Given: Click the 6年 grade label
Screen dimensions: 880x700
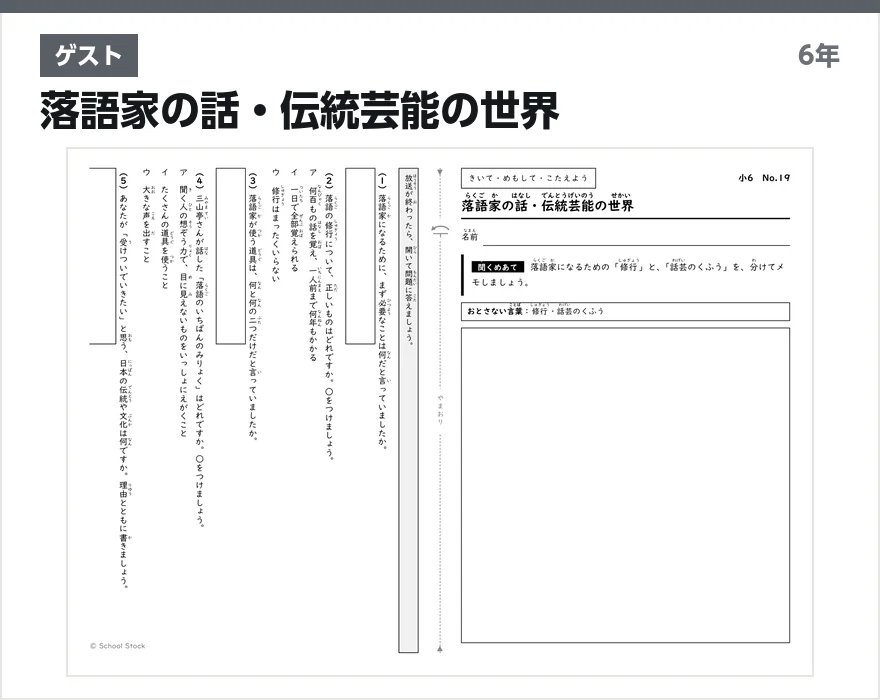Looking at the screenshot, I should coord(818,55).
